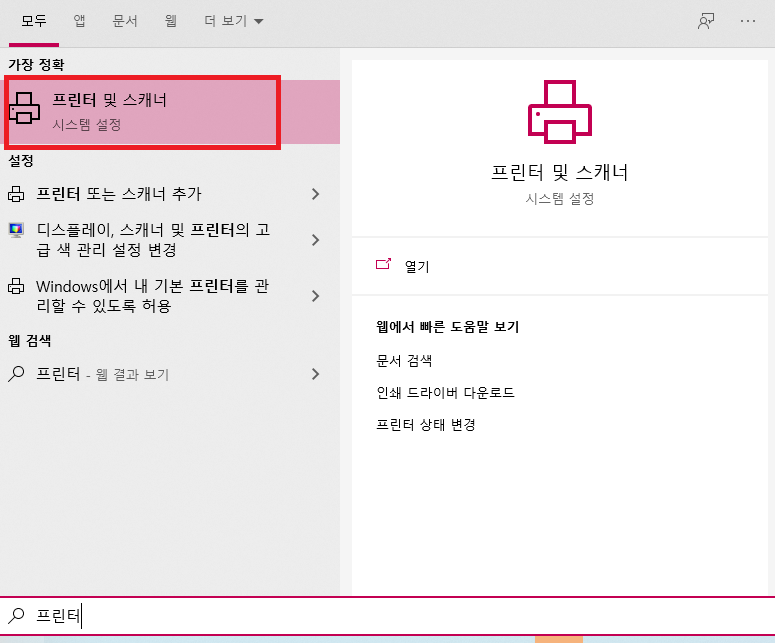Image resolution: width=775 pixels, height=643 pixels.
Task: Click the open-window icon beside 열기
Action: coord(384,264)
